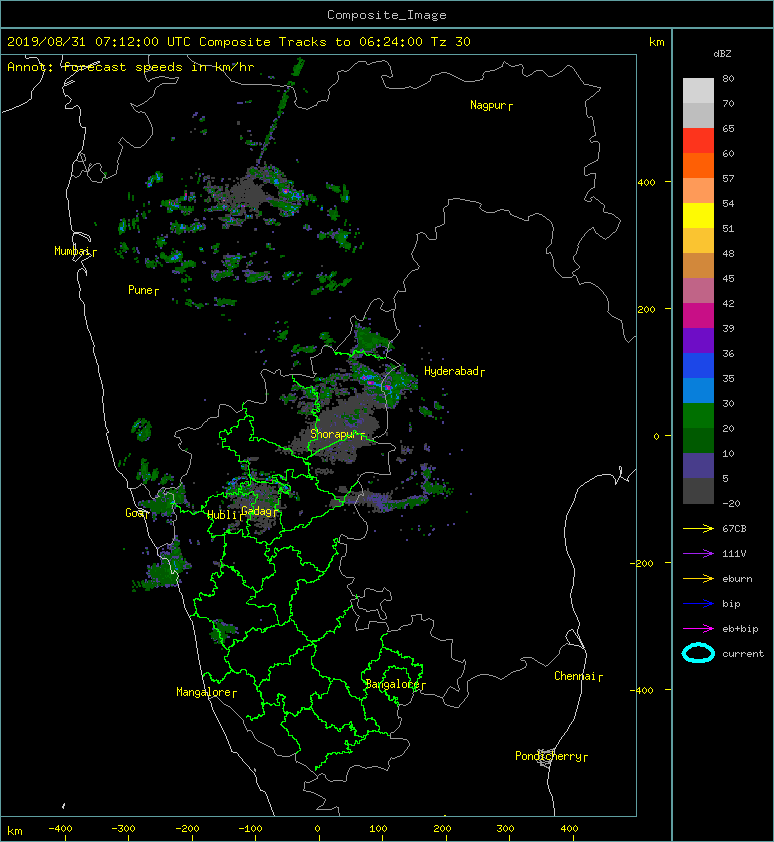This screenshot has height=842, width=774.
Task: Click the blue bip arrow legend icon
Action: coord(698,604)
